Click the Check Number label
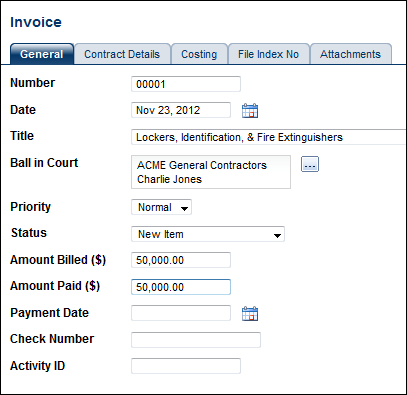Viewport: 407px width, 395px height. 52,339
